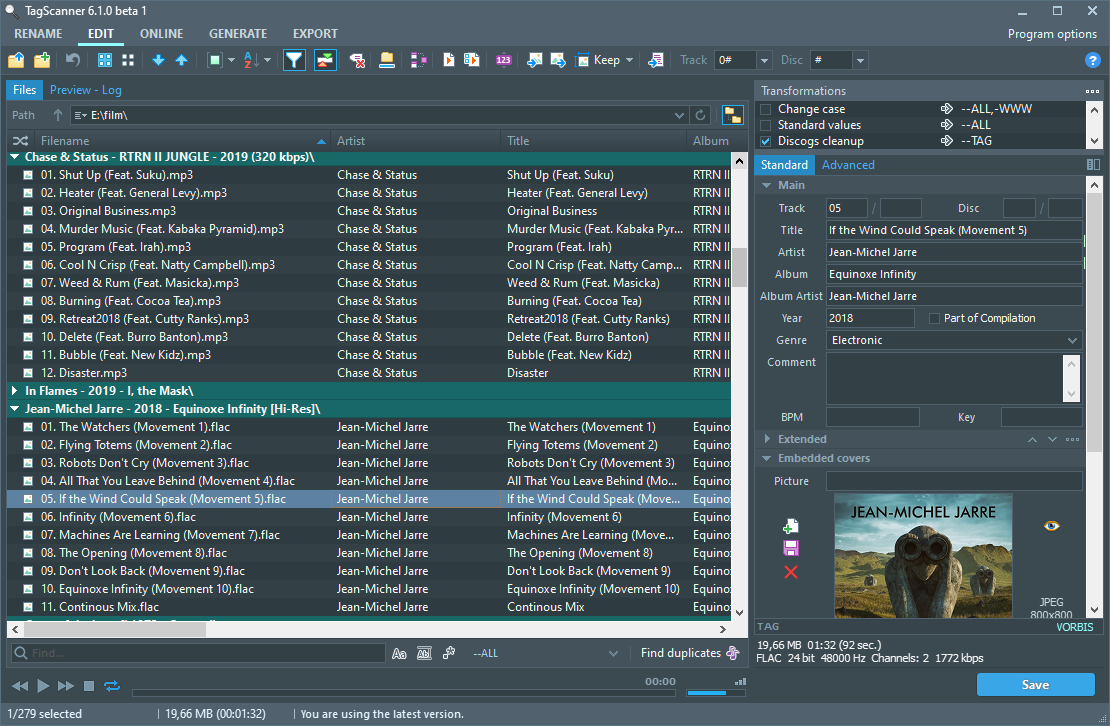The width and height of the screenshot is (1110, 726).
Task: Click the delete tag icon with red X
Action: click(357, 60)
